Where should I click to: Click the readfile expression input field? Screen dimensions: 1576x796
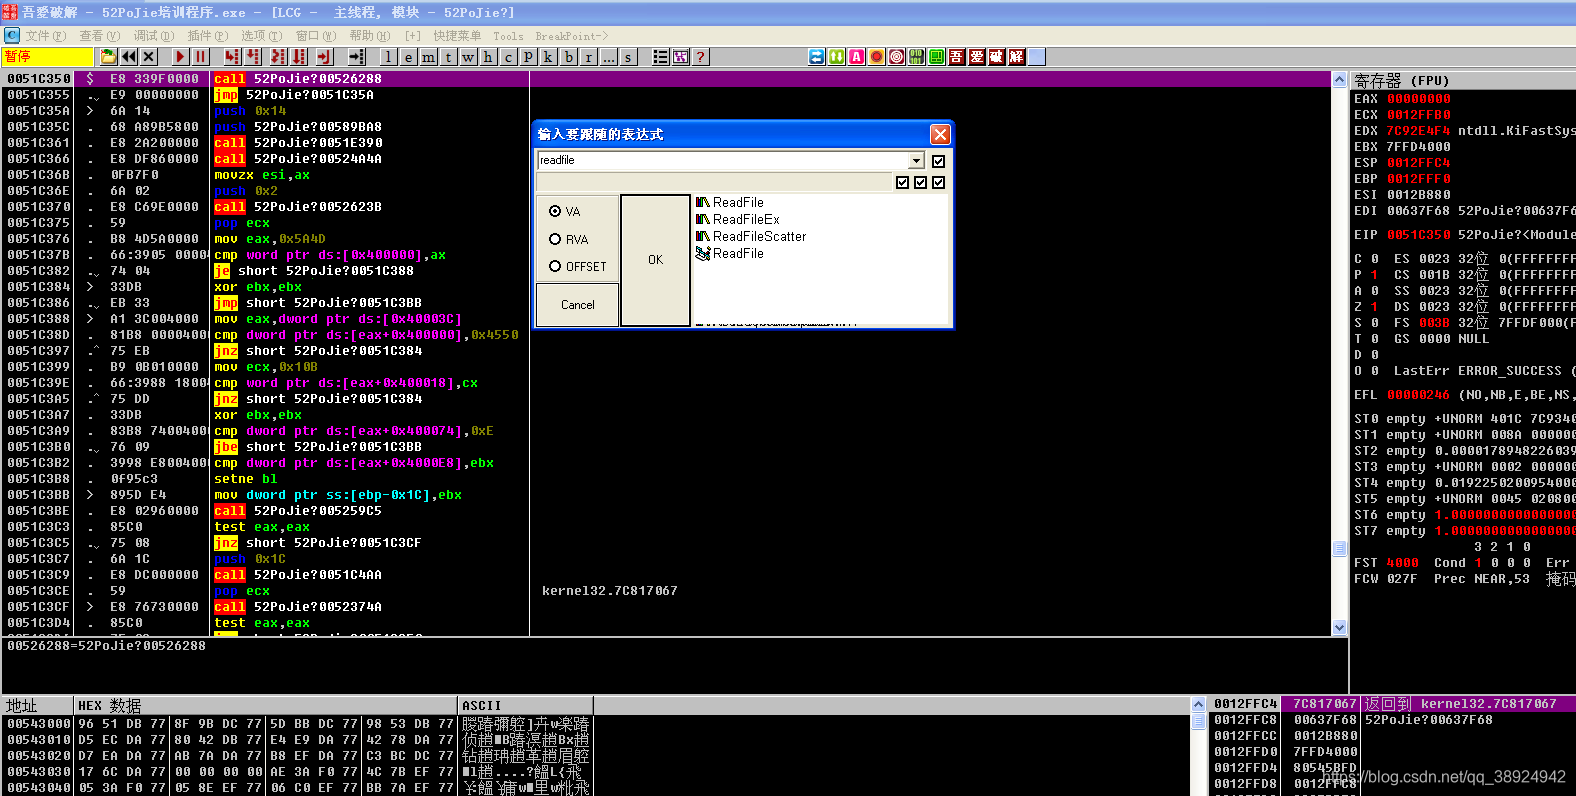[723, 161]
